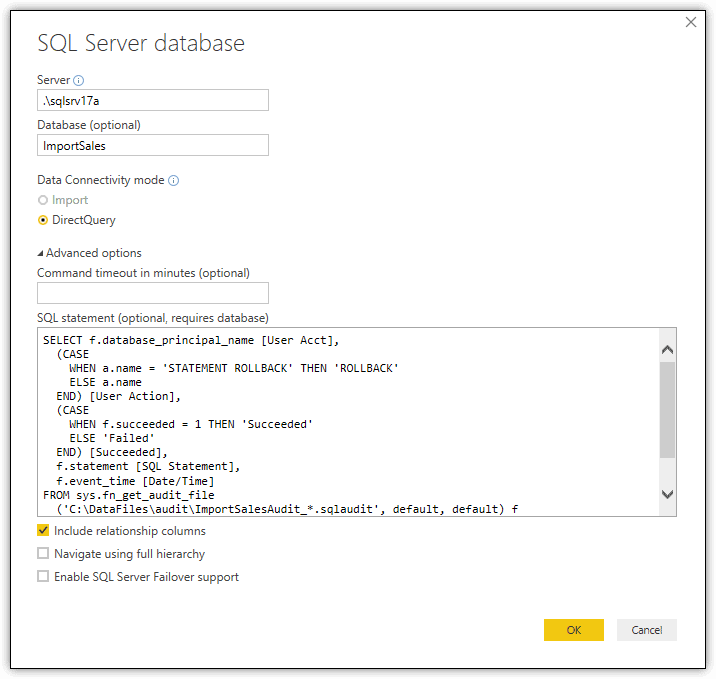This screenshot has width=716, height=679.
Task: Click the line 'SELECT f.database_principal_name [User Acct],'
Action: pos(191,340)
